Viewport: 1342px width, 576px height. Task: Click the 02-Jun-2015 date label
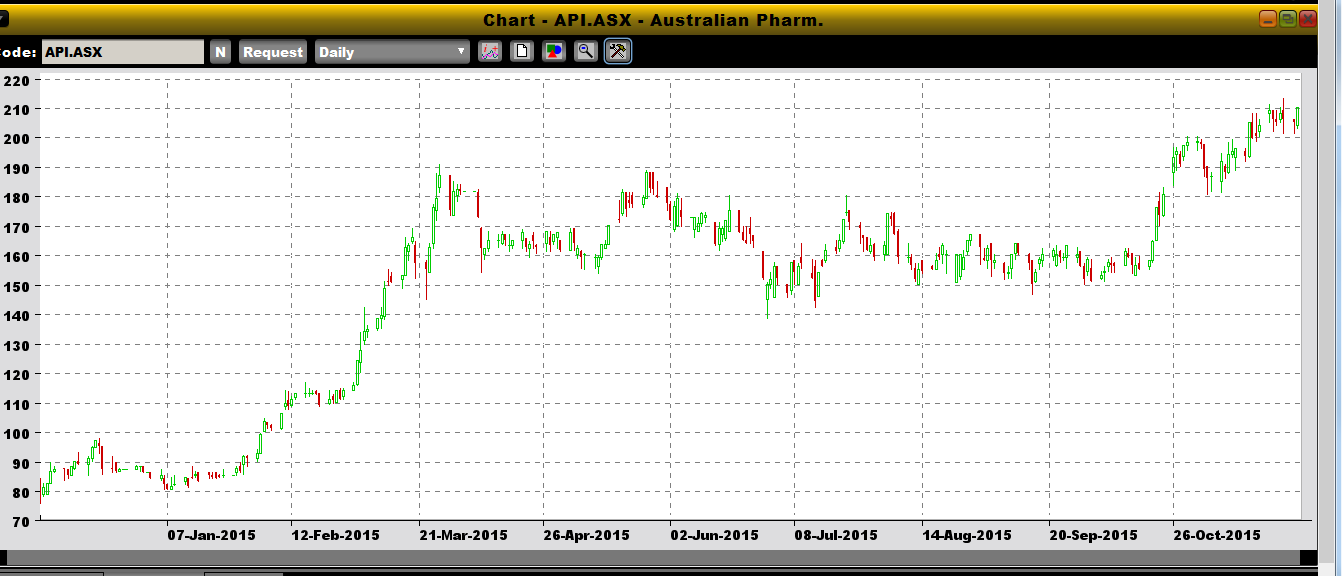pos(714,535)
